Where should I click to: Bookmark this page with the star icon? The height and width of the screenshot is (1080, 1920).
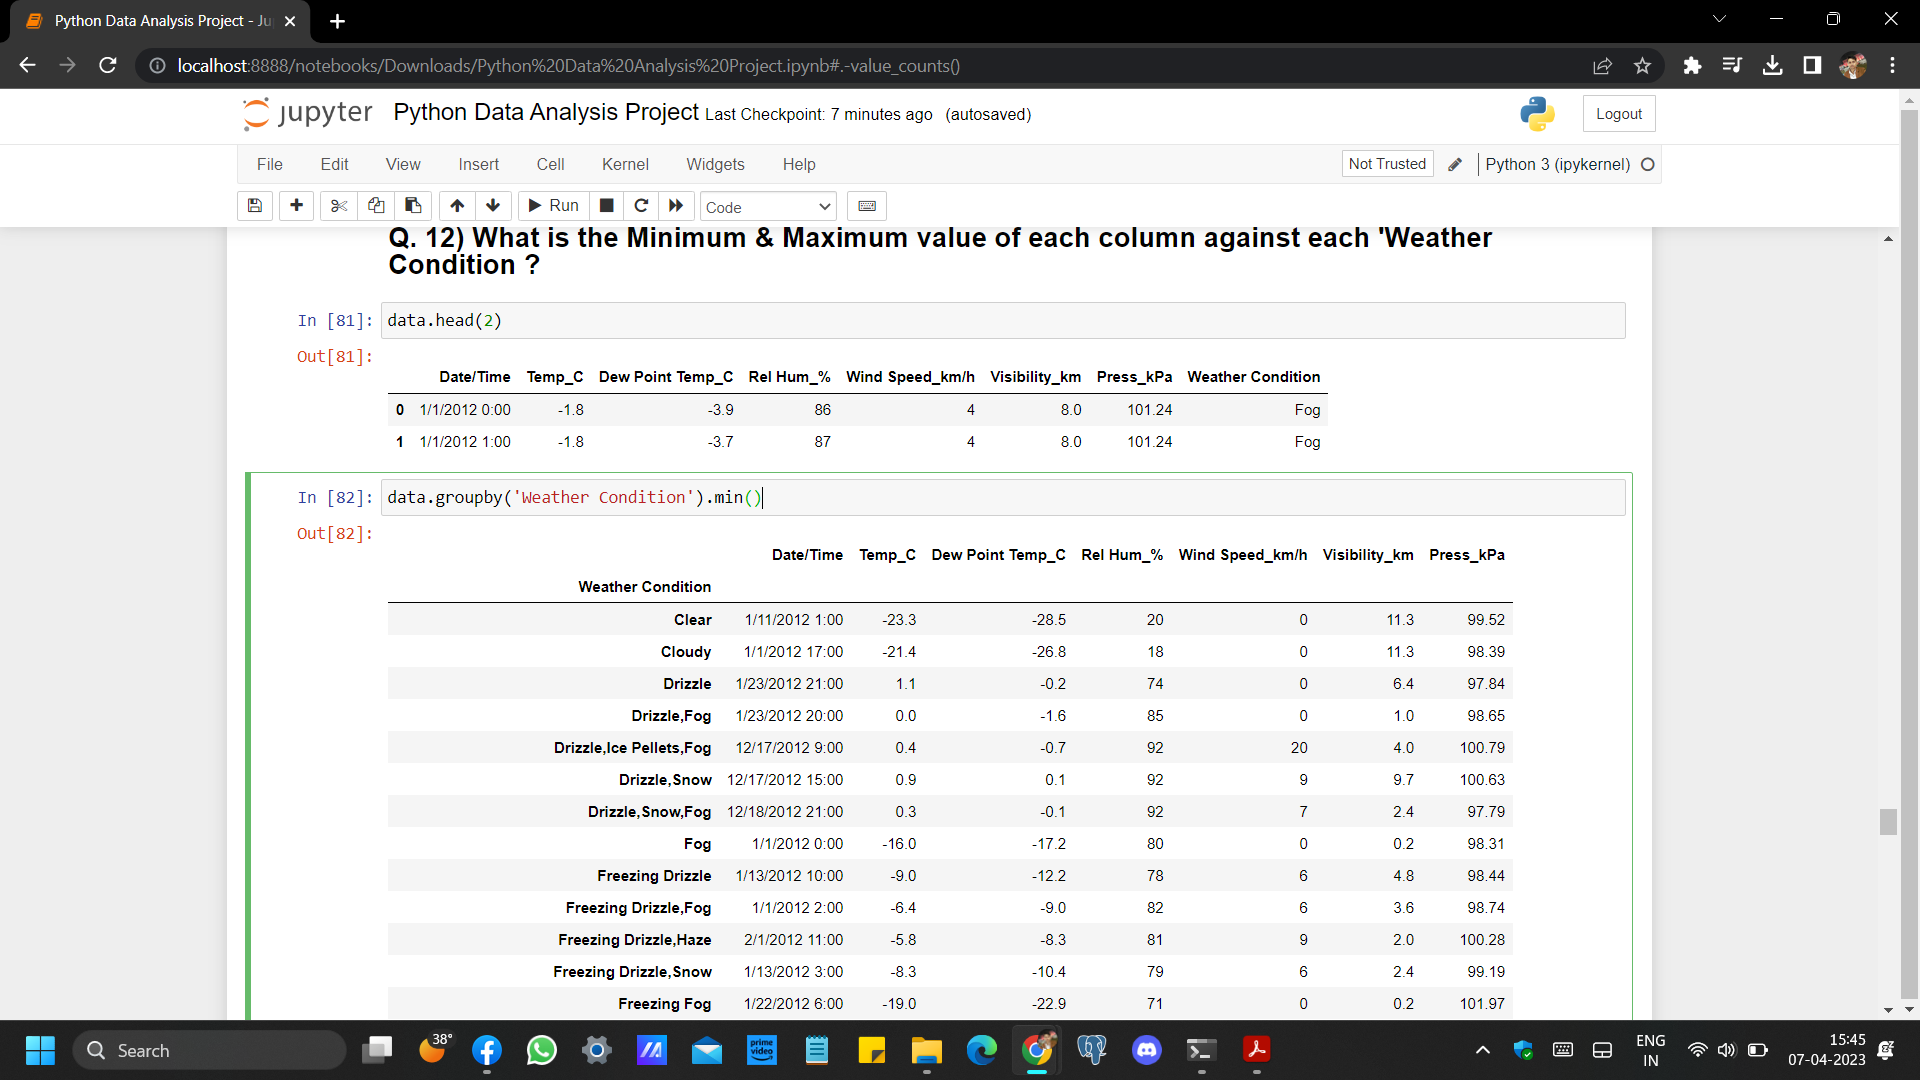(1642, 66)
